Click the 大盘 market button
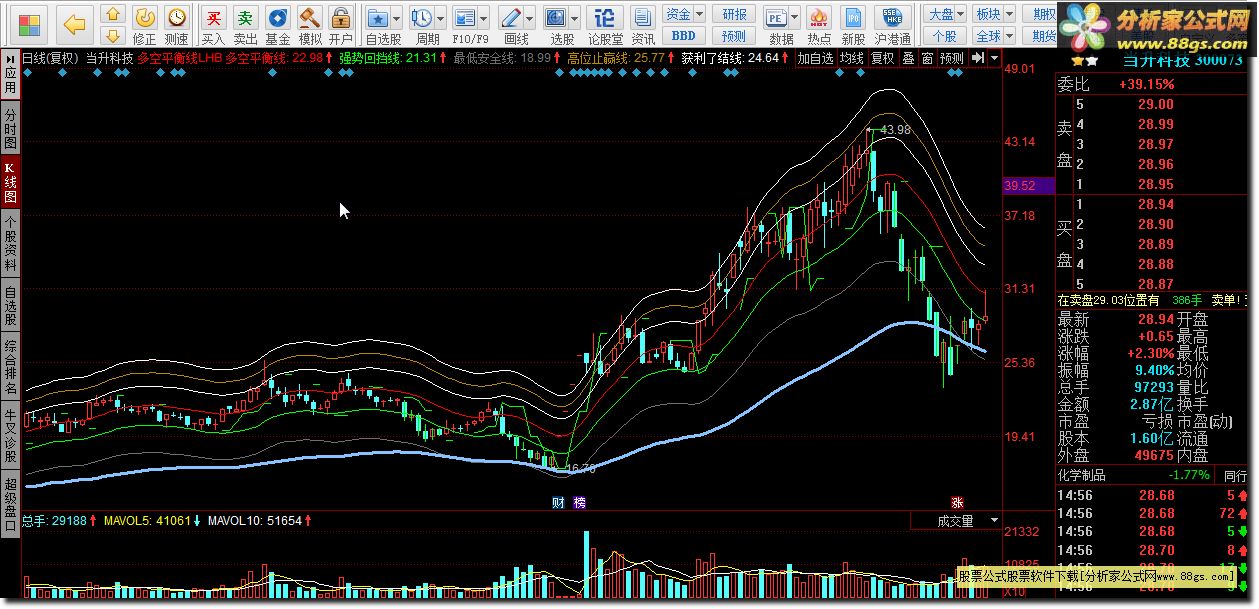Screen dimensions: 1259x609 pyautogui.click(x=940, y=14)
